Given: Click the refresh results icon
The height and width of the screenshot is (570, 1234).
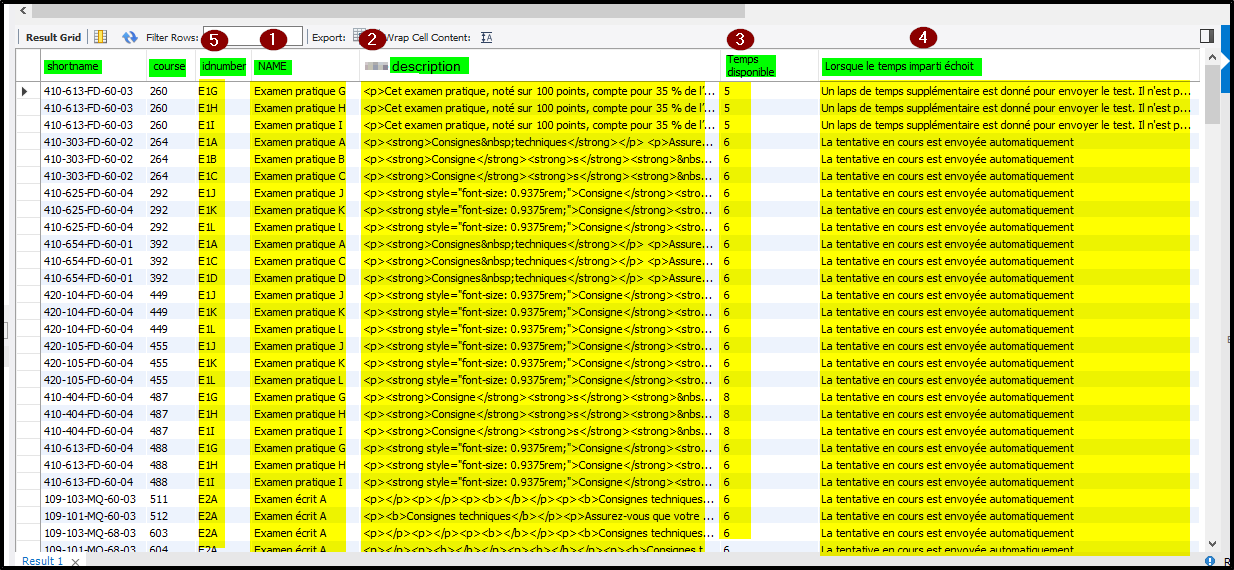Looking at the screenshot, I should [130, 37].
